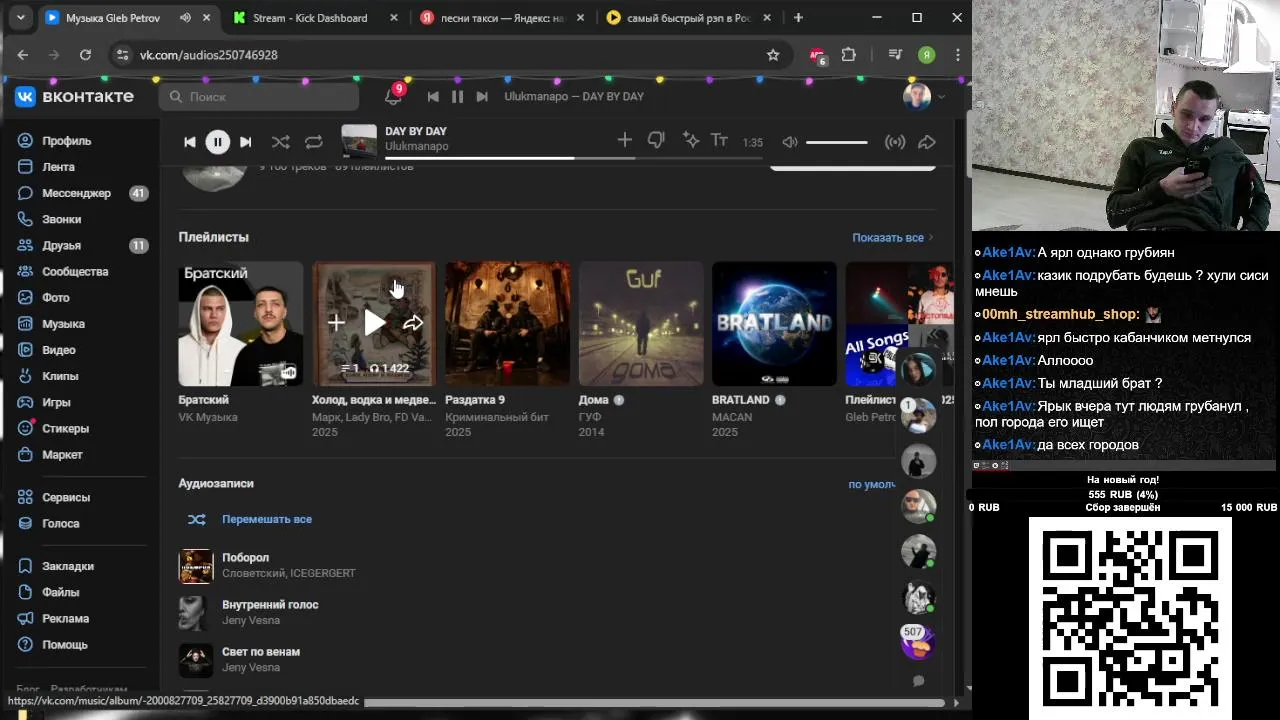Viewport: 1280px width, 720px height.
Task: Click the DAY BY DAY album cover thumbnail
Action: click(359, 141)
